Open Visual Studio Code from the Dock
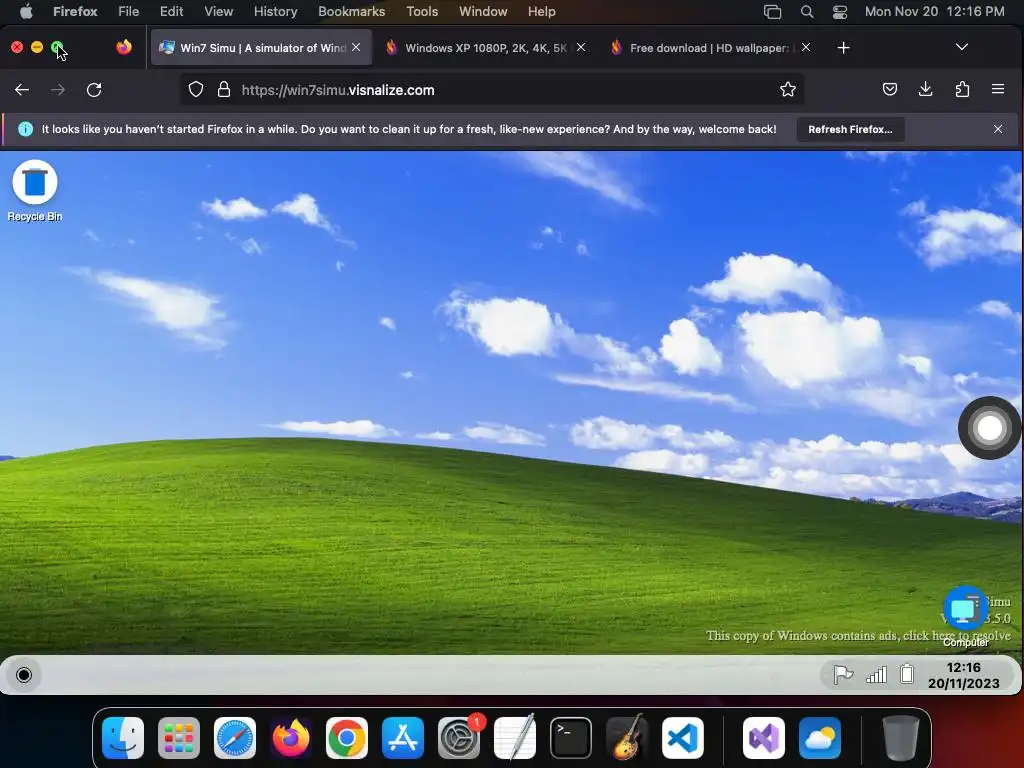1024x768 pixels. tap(682, 738)
